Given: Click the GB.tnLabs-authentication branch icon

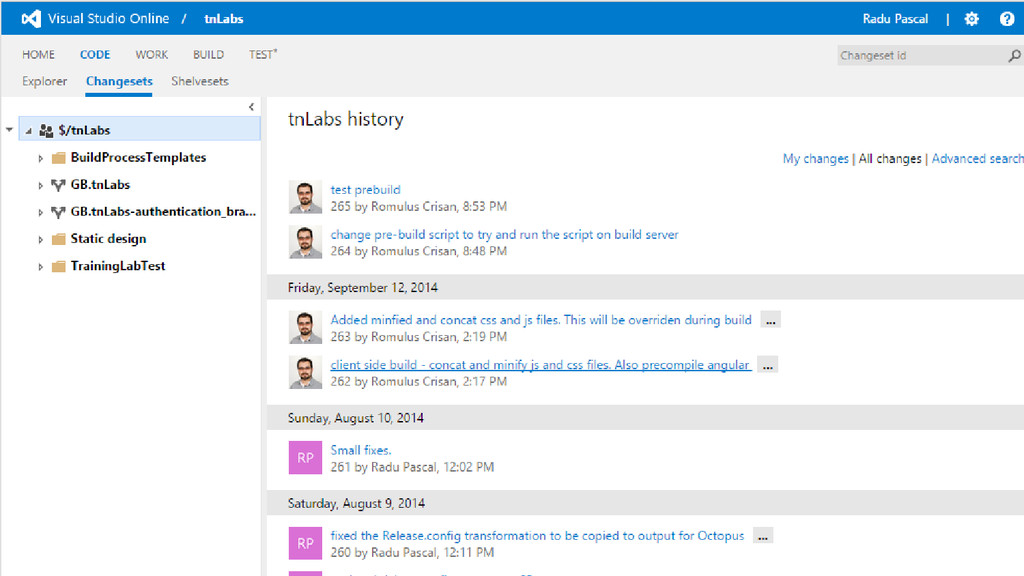Looking at the screenshot, I should click(x=58, y=212).
